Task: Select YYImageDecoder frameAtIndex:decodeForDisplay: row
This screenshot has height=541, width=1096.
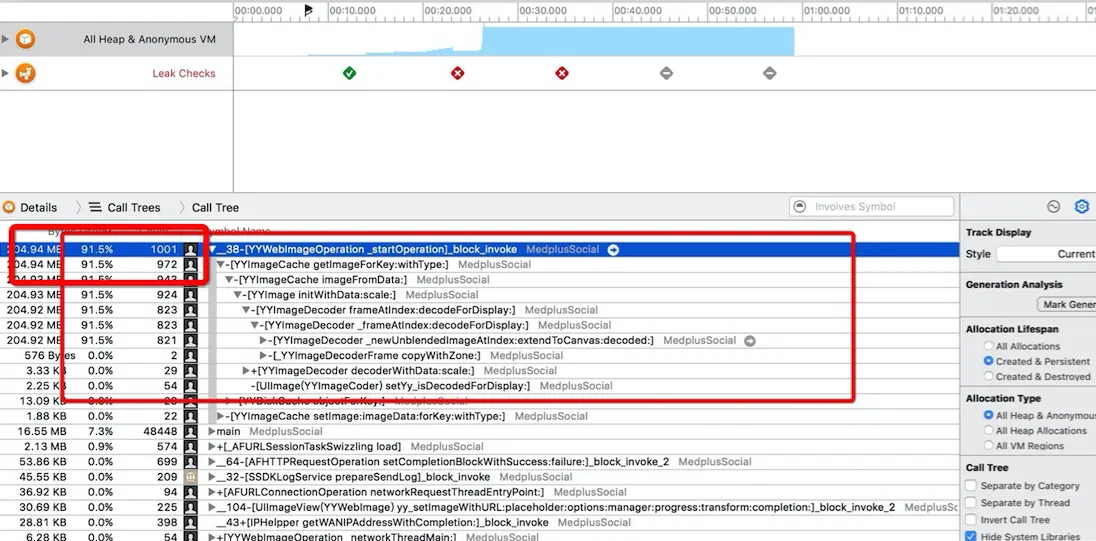Action: pyautogui.click(x=385, y=310)
